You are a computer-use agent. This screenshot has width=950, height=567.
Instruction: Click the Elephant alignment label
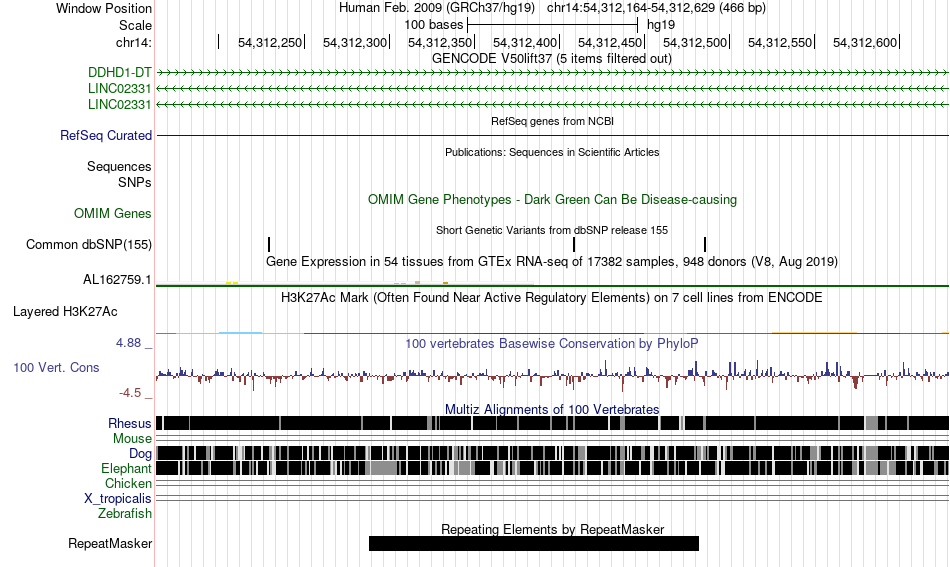[126, 468]
